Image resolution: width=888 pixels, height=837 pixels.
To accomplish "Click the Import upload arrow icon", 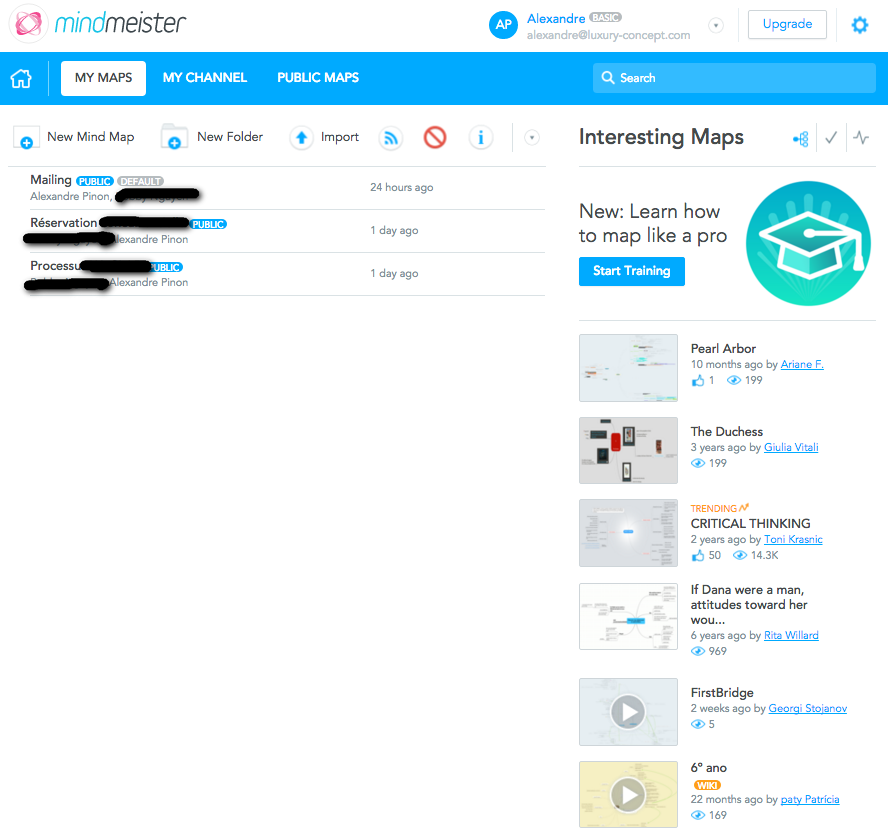I will click(x=301, y=138).
